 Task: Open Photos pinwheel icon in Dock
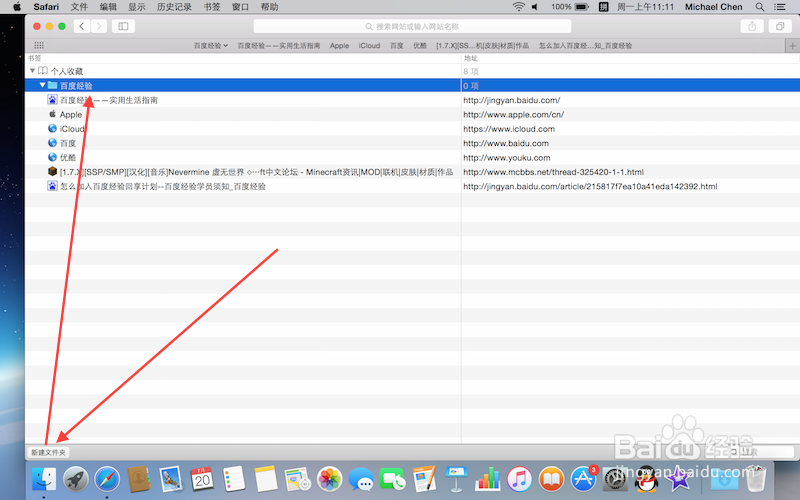click(x=330, y=480)
